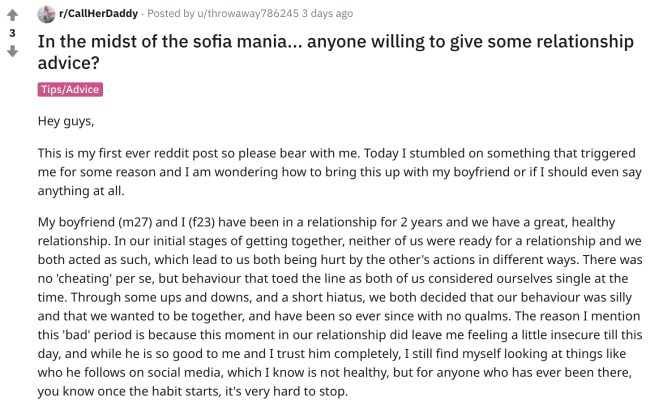
Task: Filter by the Tips/Advice flair tag
Action: click(x=70, y=90)
